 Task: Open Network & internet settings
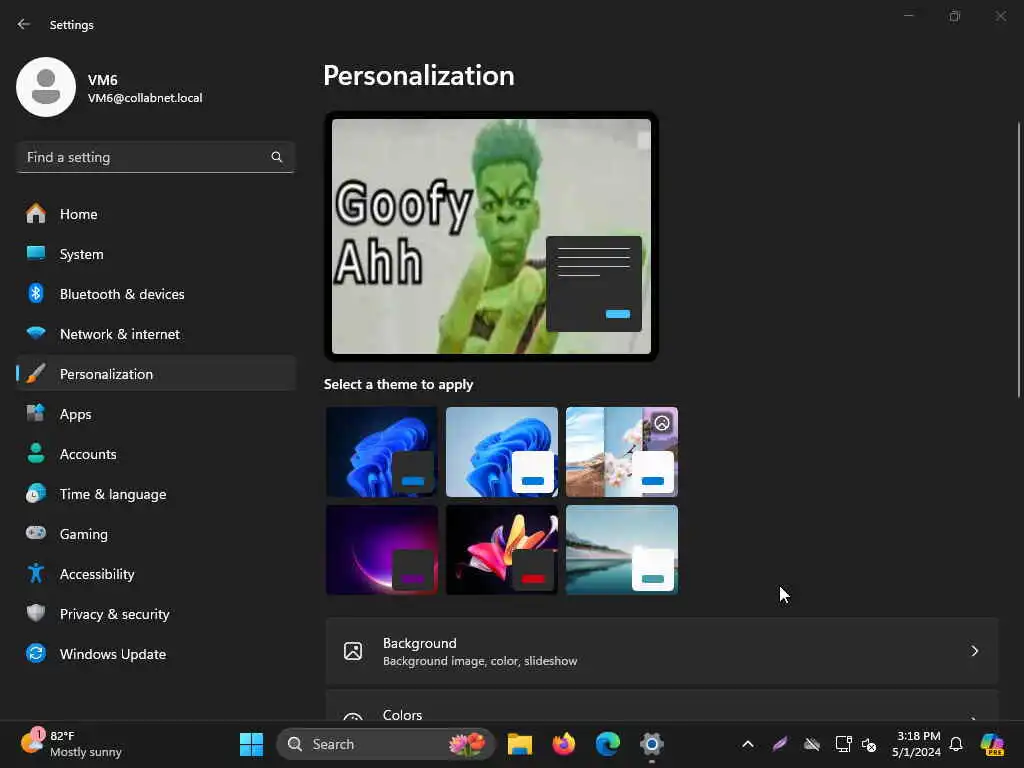click(x=155, y=334)
